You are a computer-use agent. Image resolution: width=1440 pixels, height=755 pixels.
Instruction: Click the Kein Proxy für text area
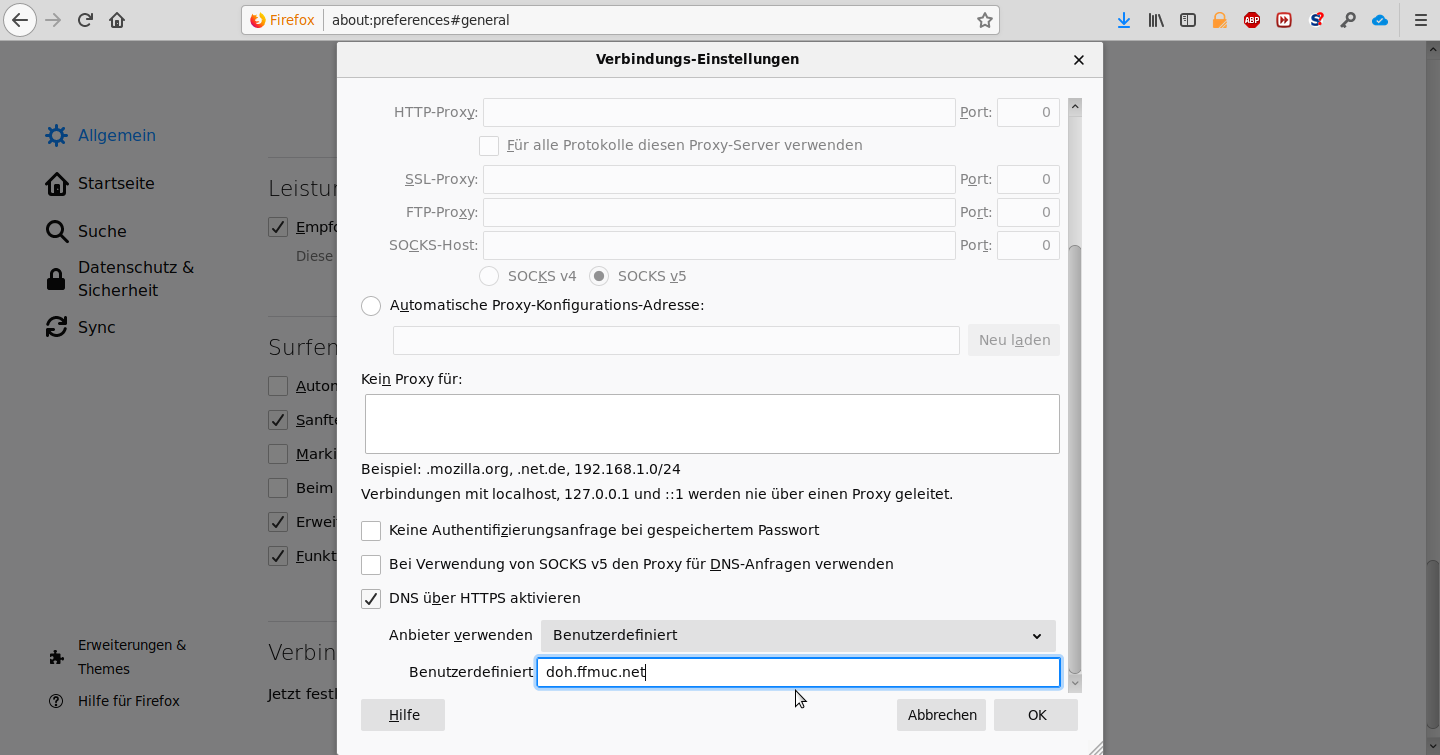click(711, 424)
